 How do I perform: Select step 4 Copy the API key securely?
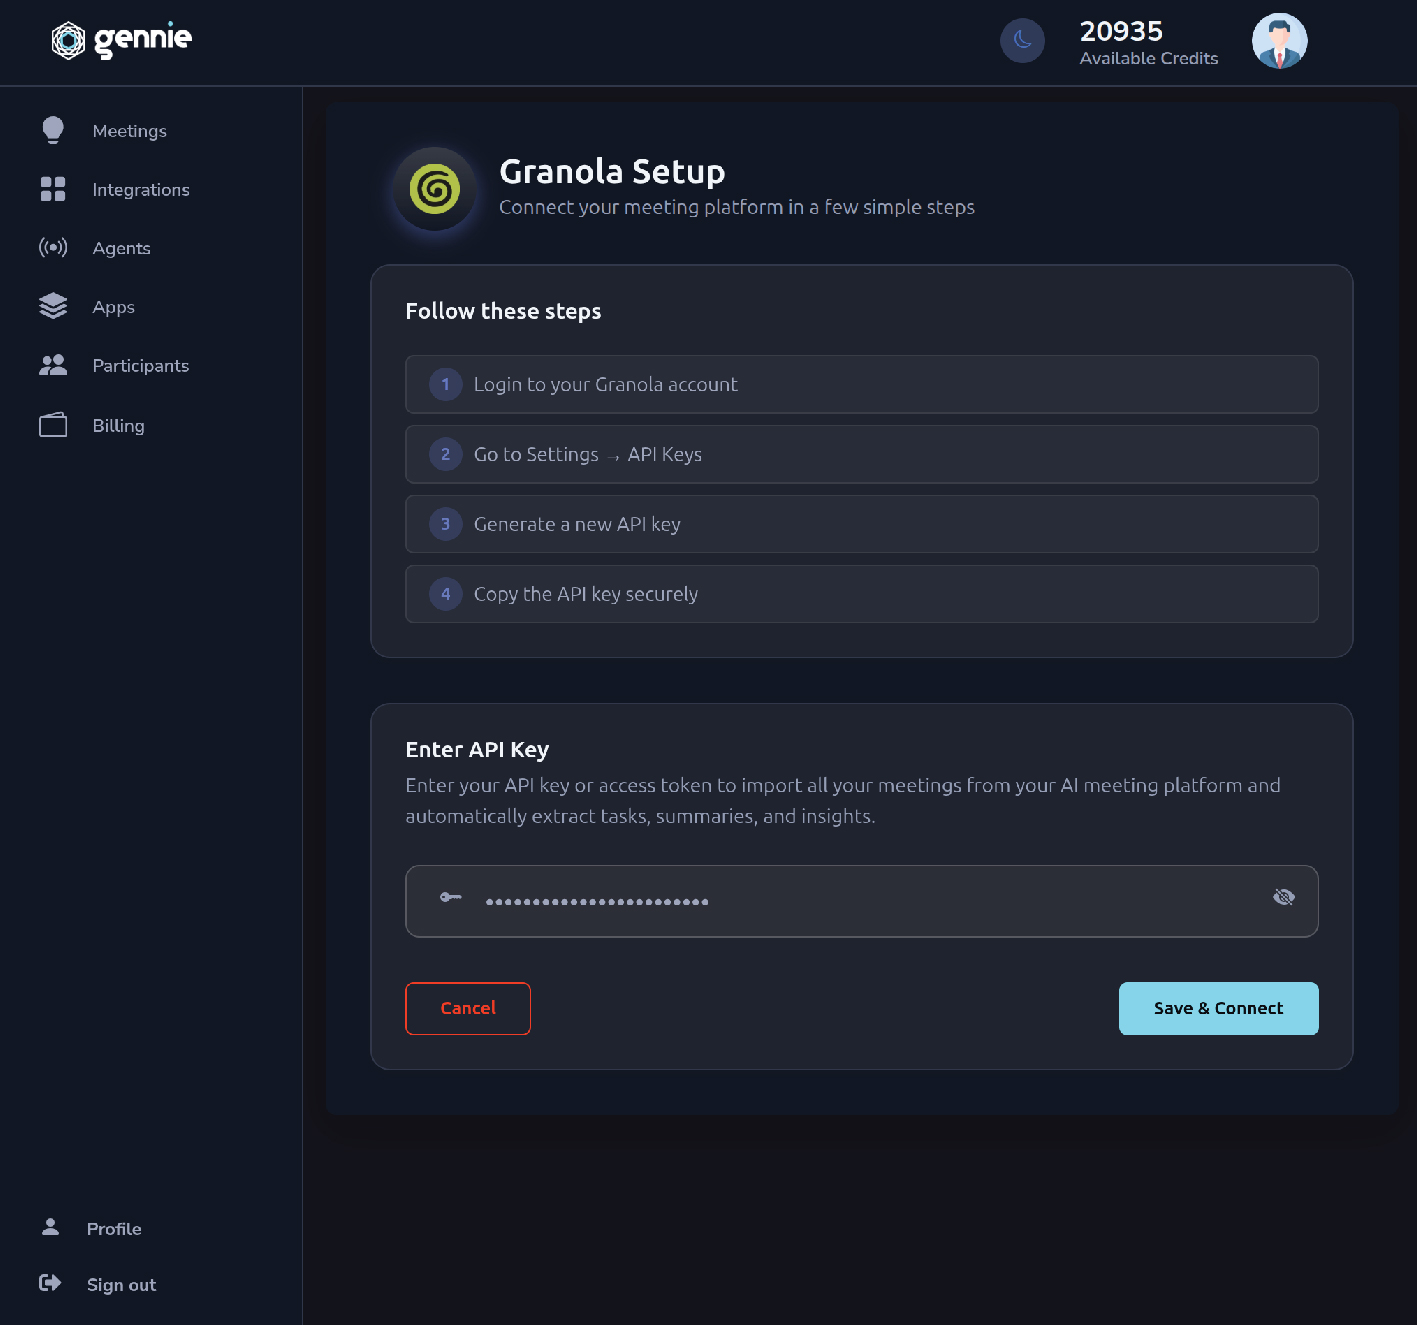pyautogui.click(x=862, y=594)
